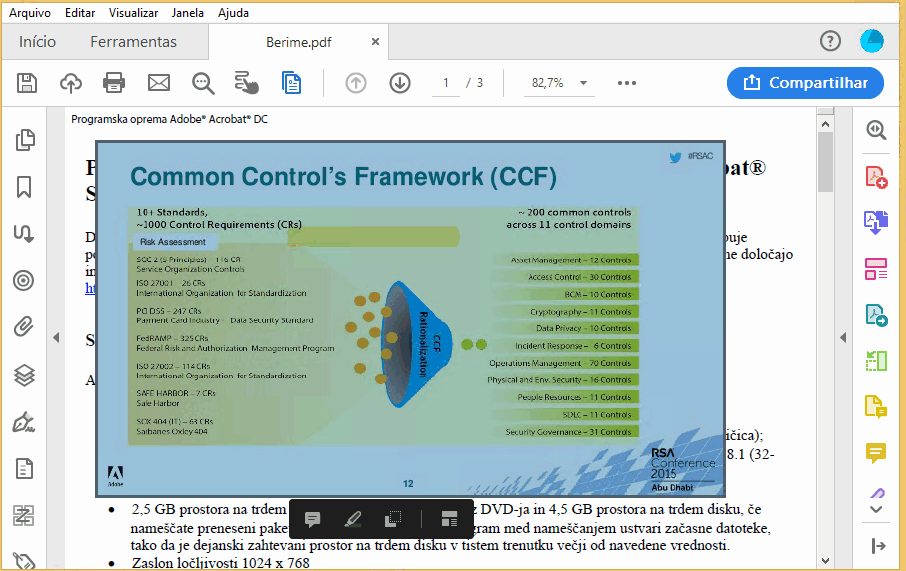Image resolution: width=906 pixels, height=571 pixels.
Task: Send file by email envelope icon
Action: tap(159, 83)
